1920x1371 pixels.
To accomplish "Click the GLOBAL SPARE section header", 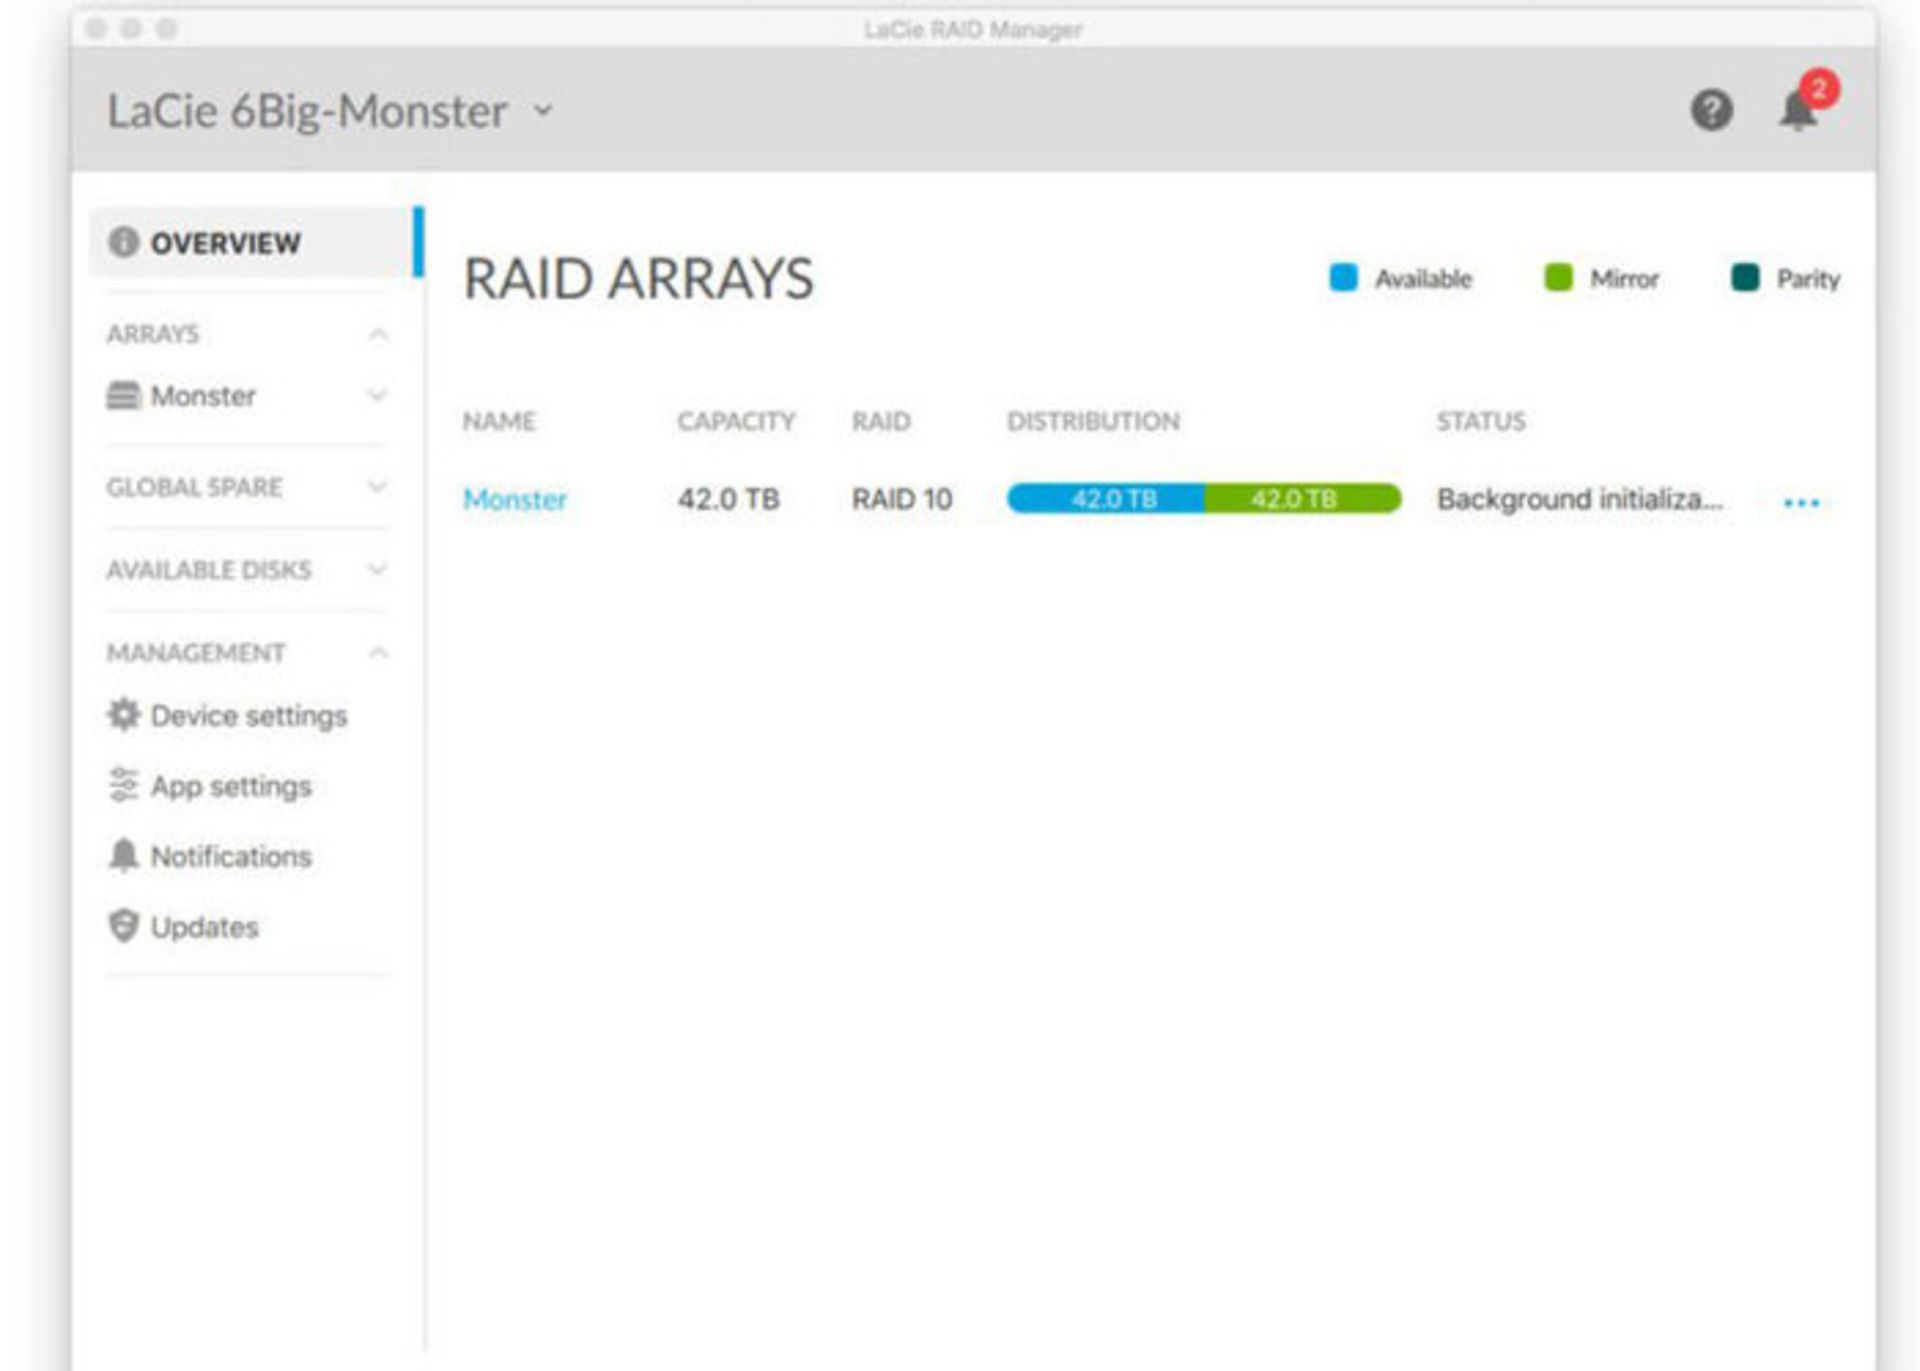I will 194,487.
